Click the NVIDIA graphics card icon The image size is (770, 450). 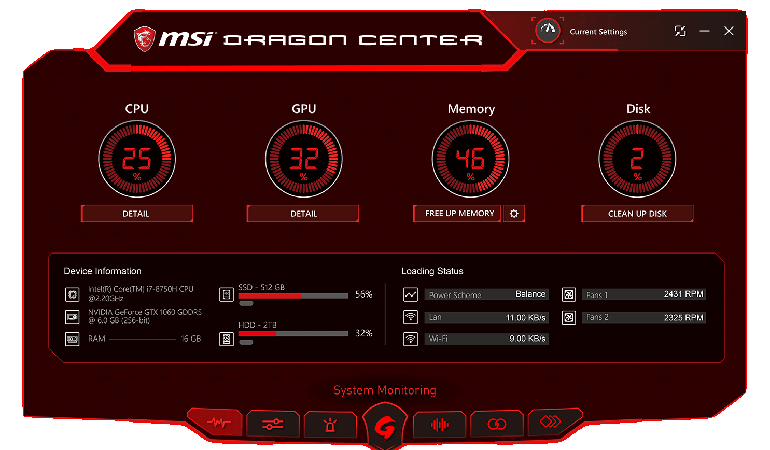coord(72,317)
